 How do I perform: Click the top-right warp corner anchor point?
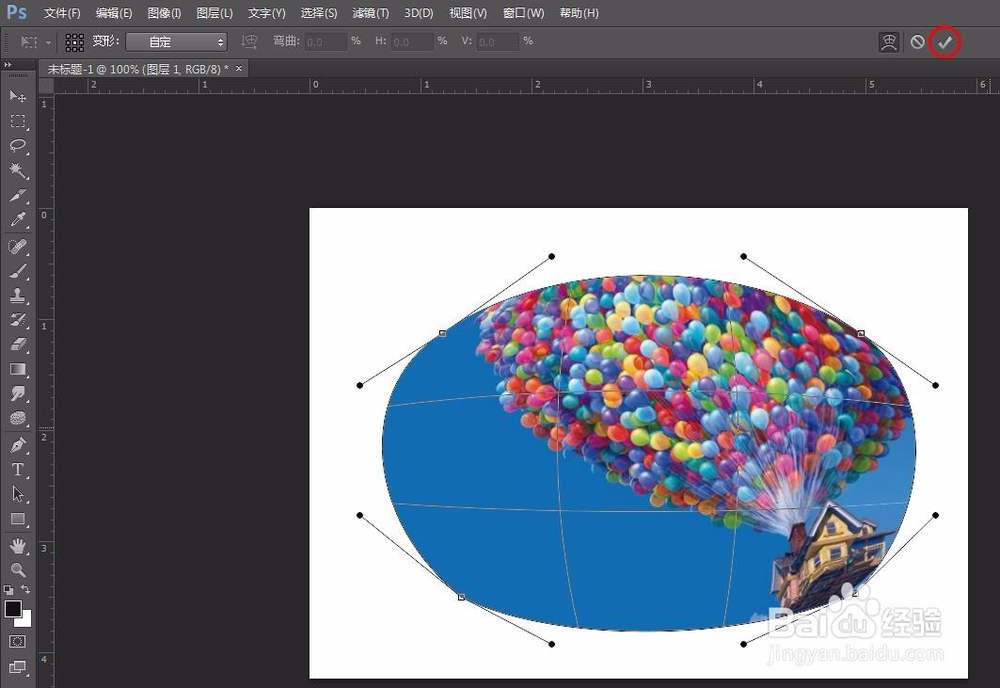861,333
